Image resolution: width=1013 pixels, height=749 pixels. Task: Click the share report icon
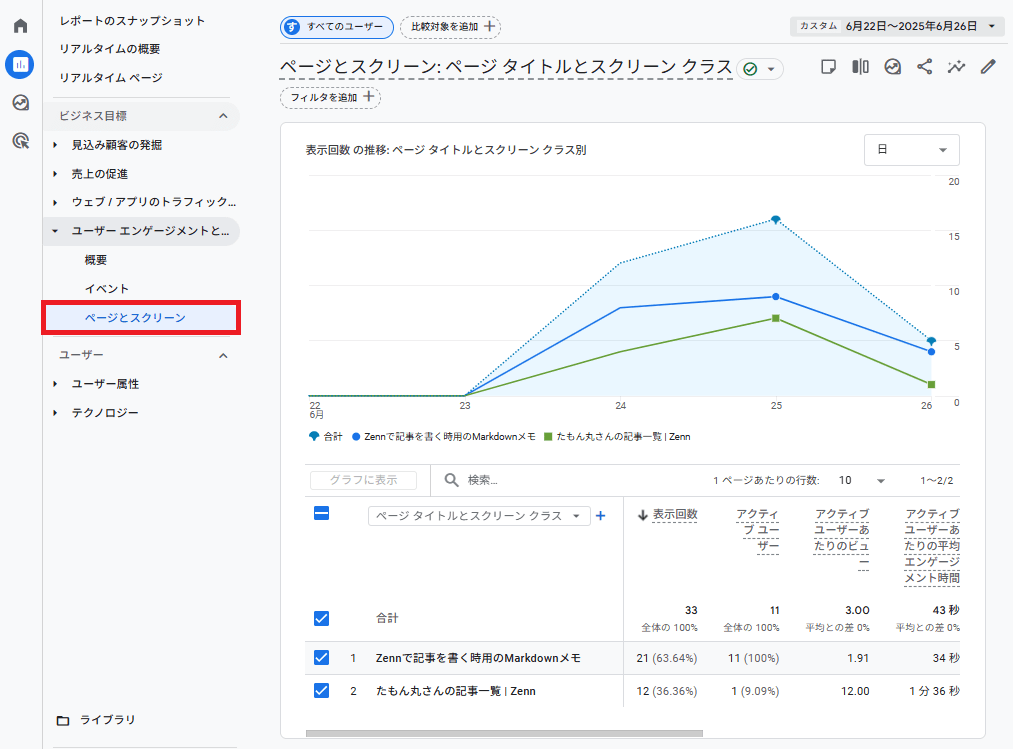tap(924, 67)
